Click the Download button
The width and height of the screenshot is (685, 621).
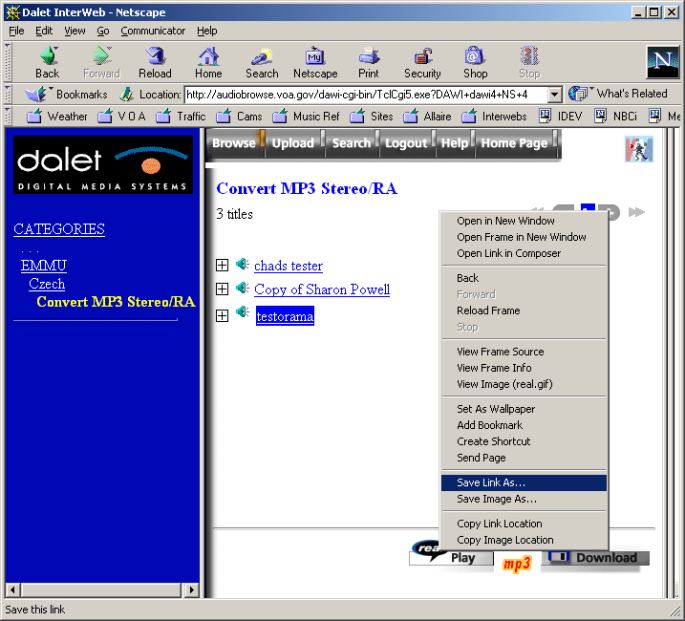(596, 558)
